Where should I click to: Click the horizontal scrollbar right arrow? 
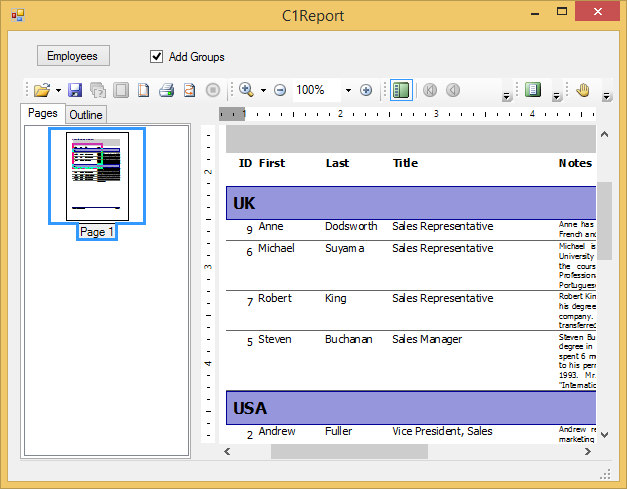[x=591, y=451]
